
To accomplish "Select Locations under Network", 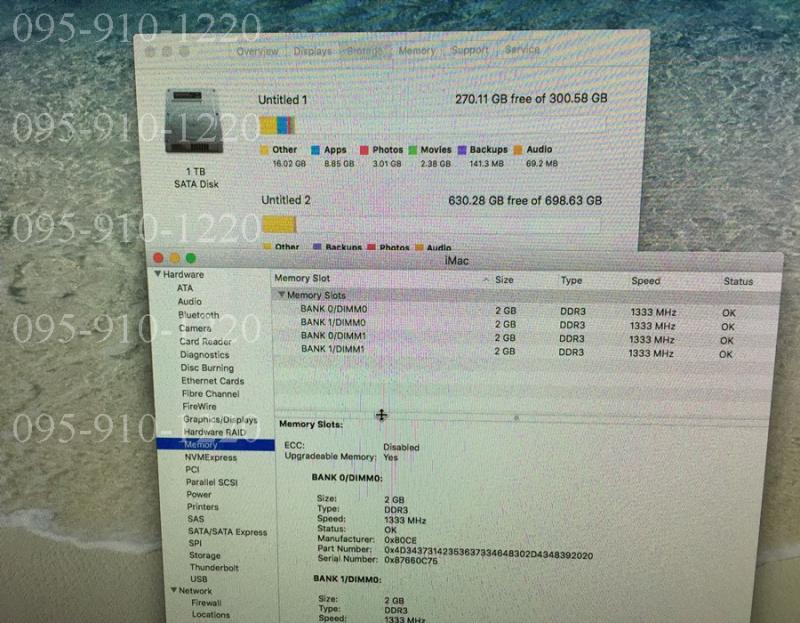I will pos(211,615).
